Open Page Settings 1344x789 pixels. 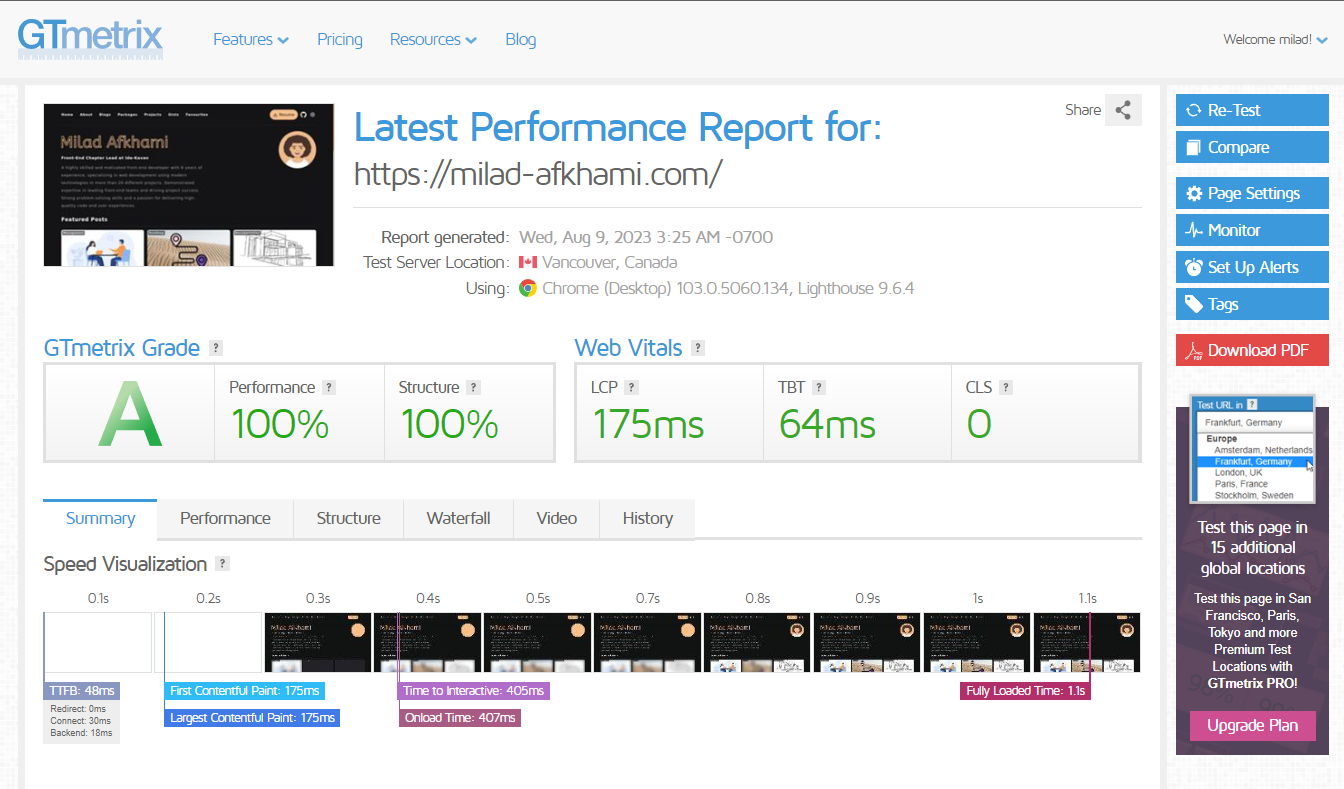[1252, 193]
